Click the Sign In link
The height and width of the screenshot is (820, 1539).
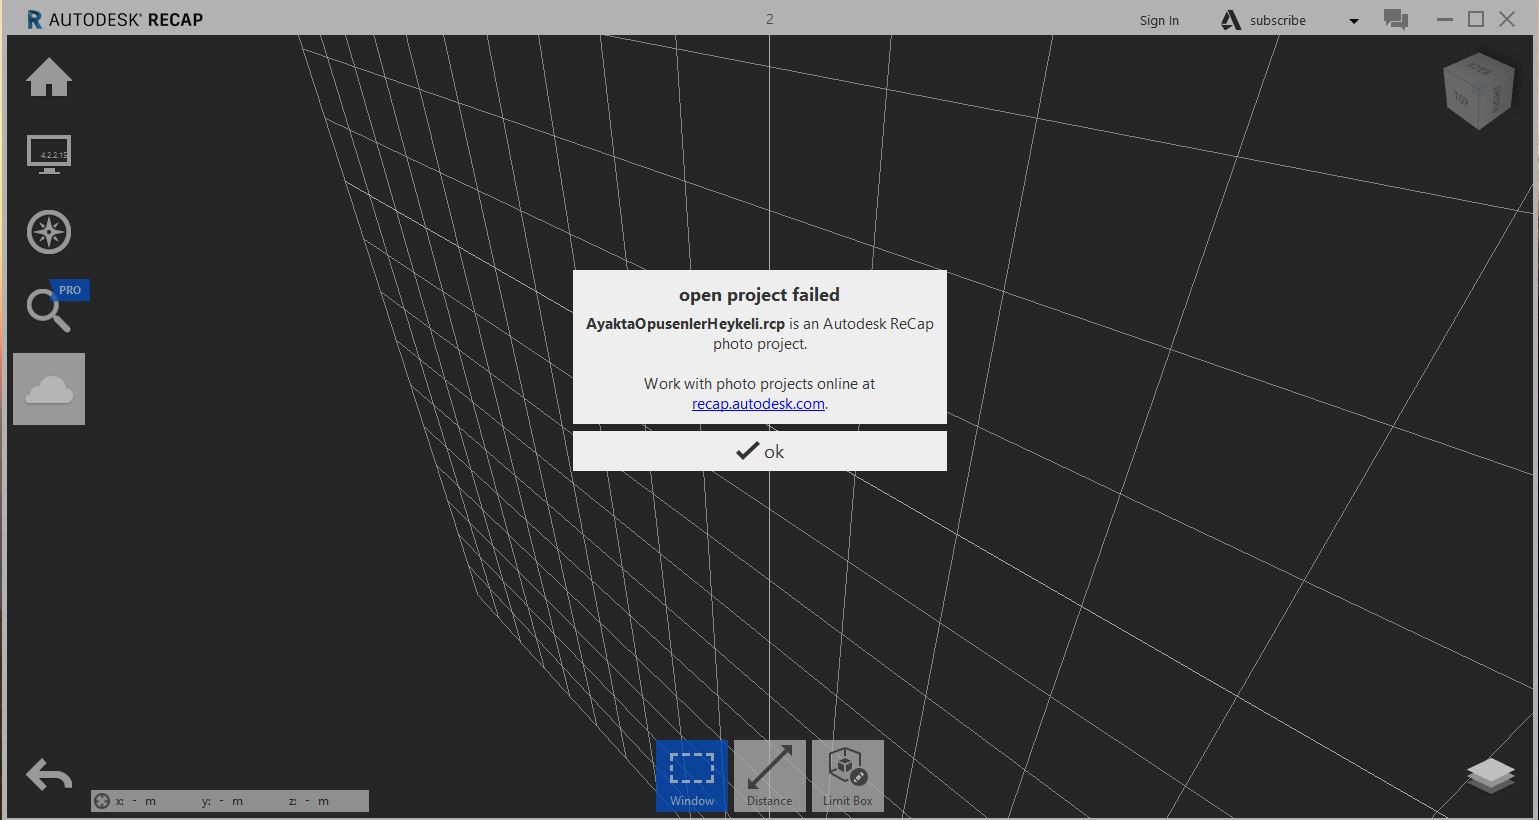[1159, 20]
